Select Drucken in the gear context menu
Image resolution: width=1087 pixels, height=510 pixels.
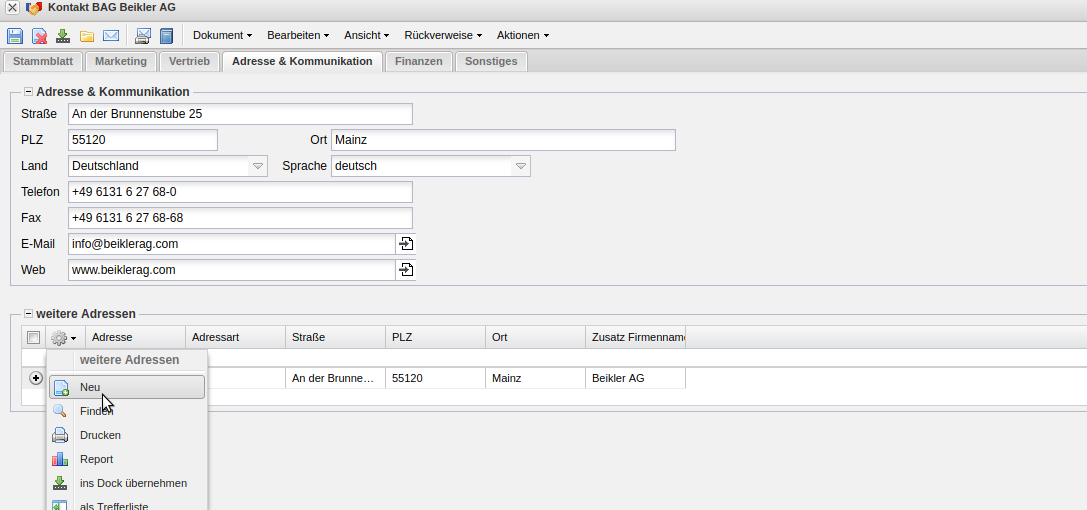point(100,435)
